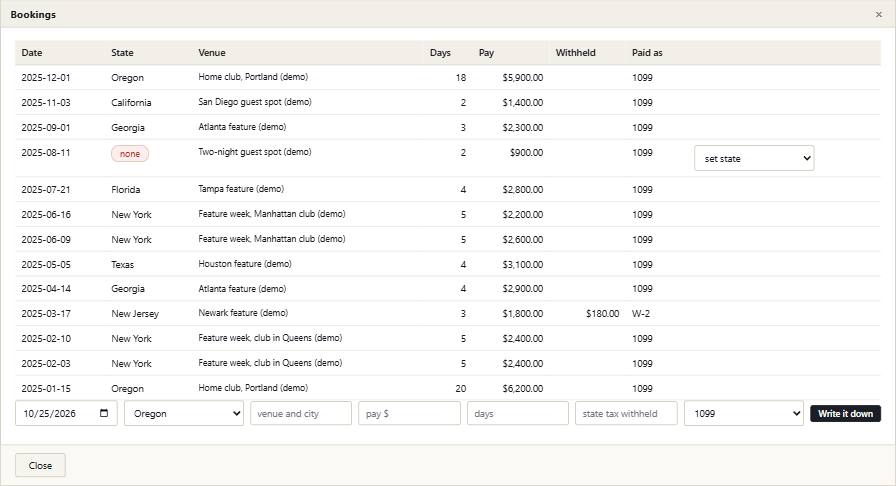This screenshot has height=486, width=896.
Task: Click the $1,800.00 pay value
Action: [523, 313]
